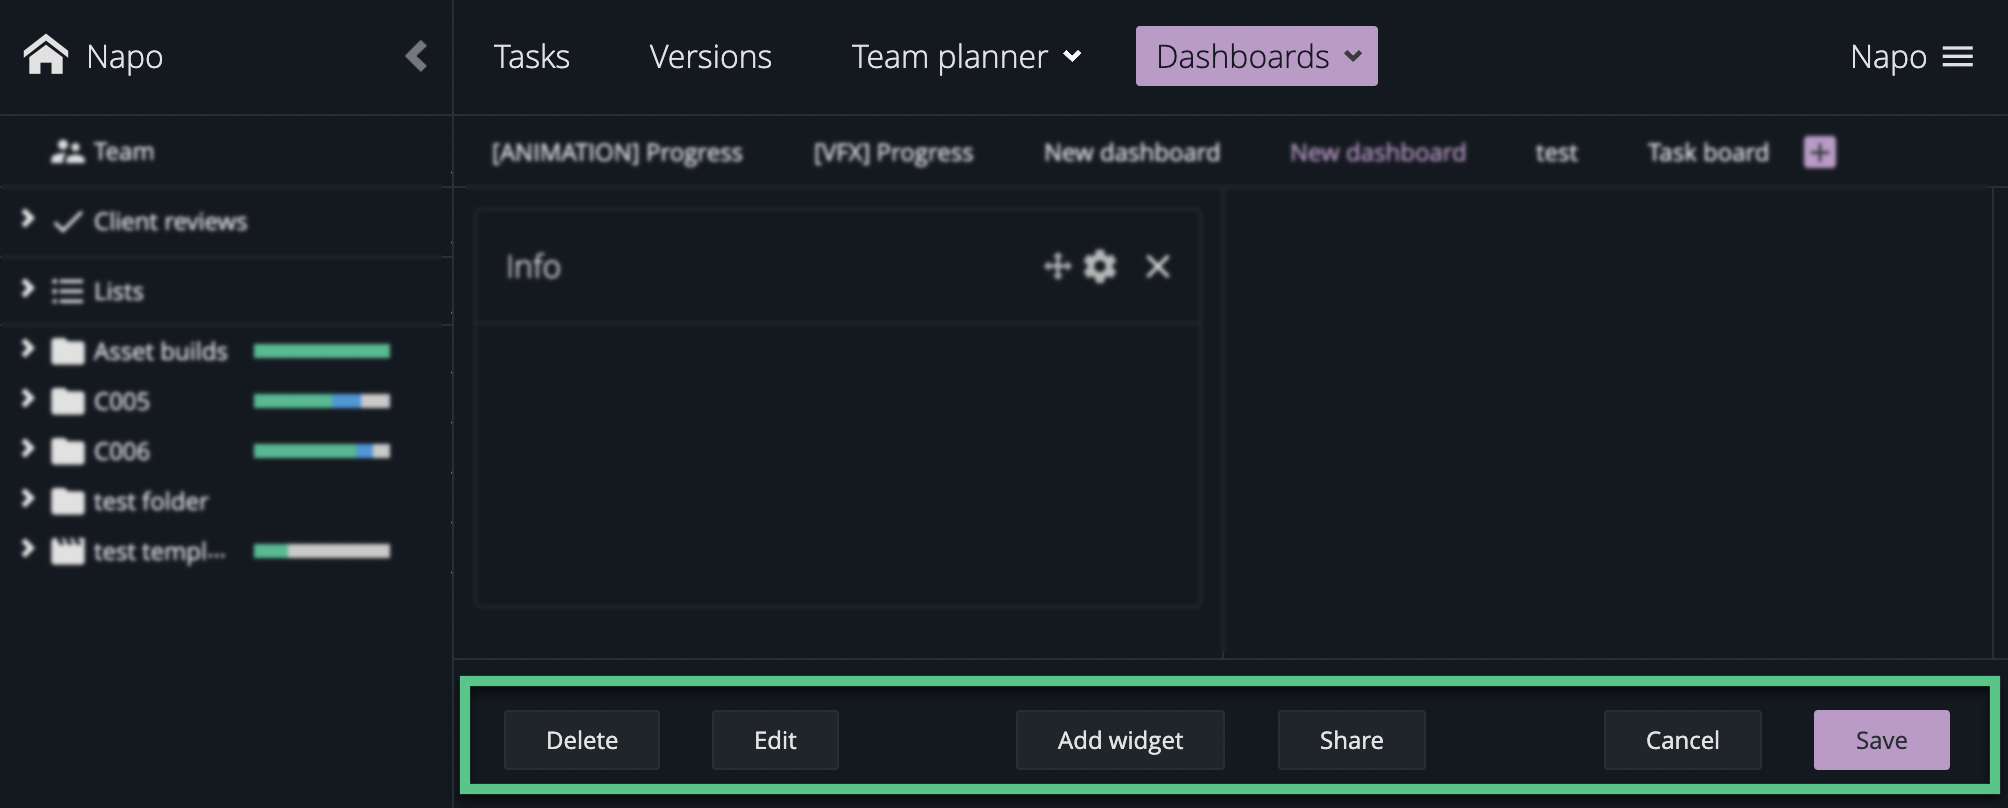
Task: Click the C005 folder icon
Action: [x=67, y=401]
